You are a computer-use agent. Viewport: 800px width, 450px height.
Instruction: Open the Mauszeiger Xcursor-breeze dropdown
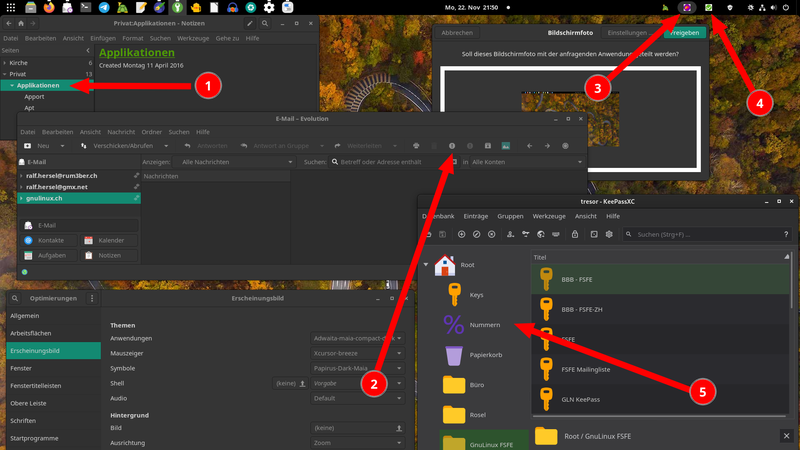pos(357,353)
